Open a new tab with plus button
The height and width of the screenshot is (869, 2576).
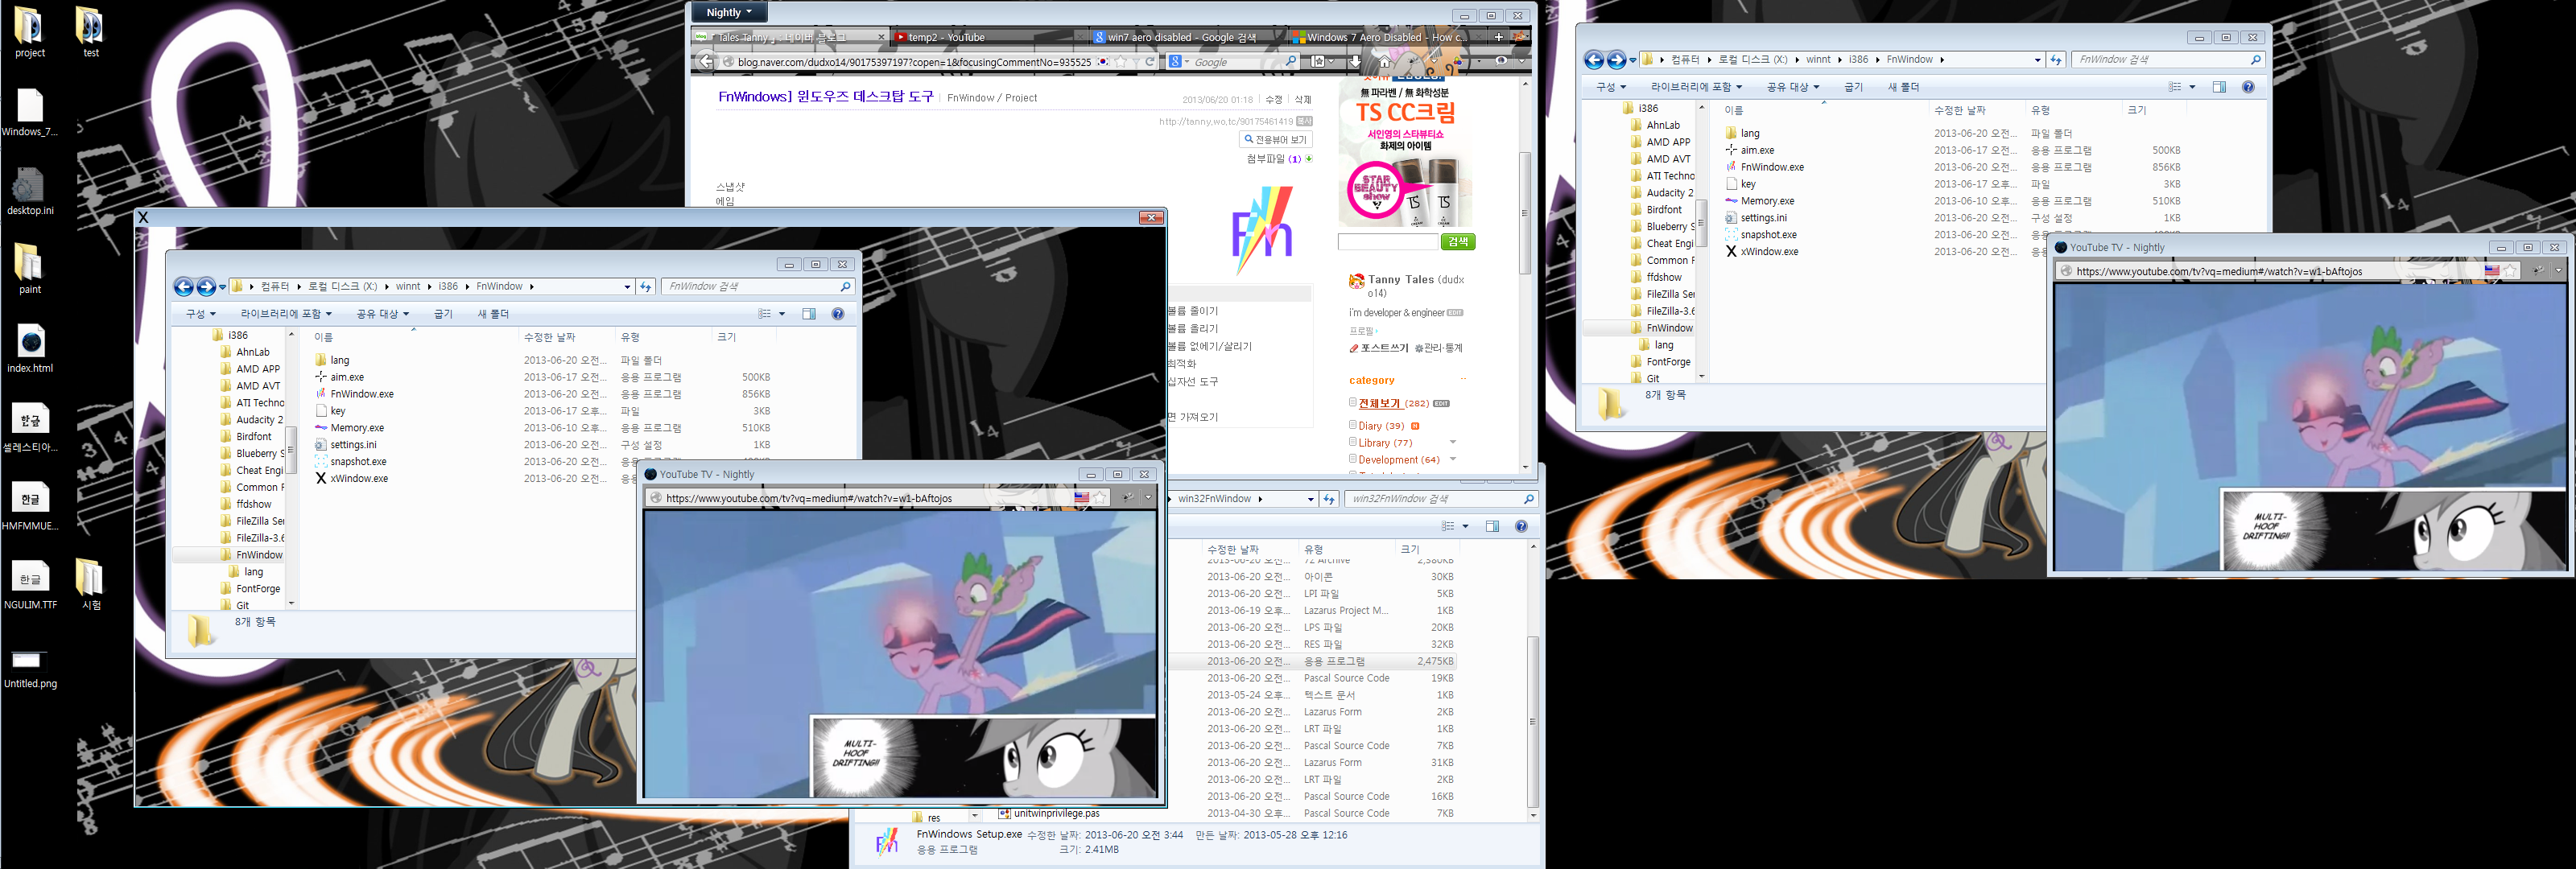(x=1498, y=37)
